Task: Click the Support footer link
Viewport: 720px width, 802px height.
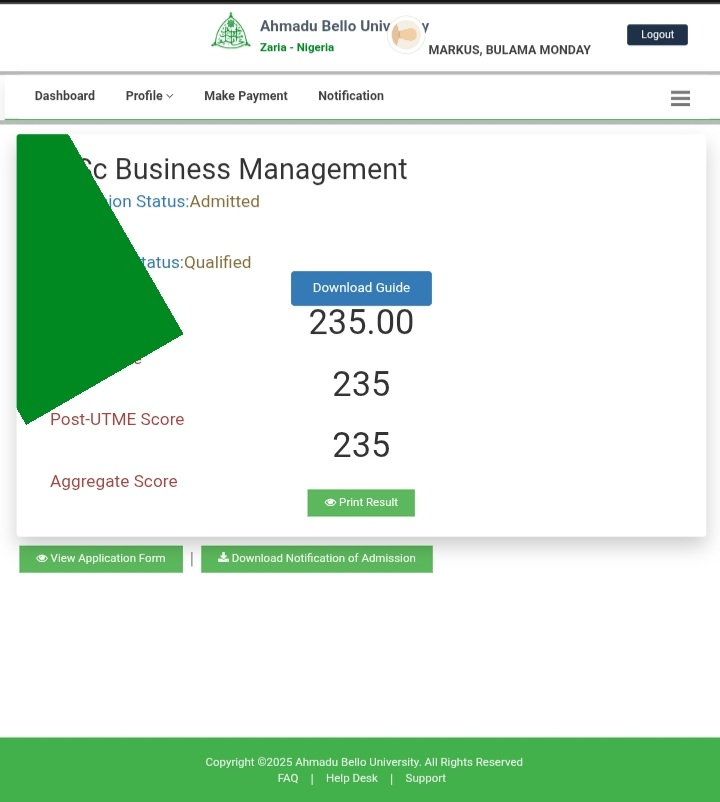Action: 425,778
